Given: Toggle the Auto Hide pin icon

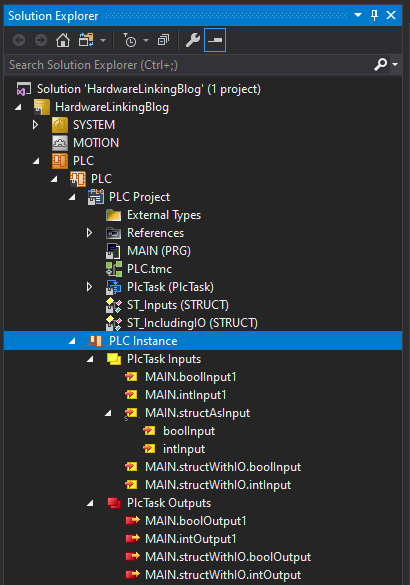Looking at the screenshot, I should coord(374,15).
